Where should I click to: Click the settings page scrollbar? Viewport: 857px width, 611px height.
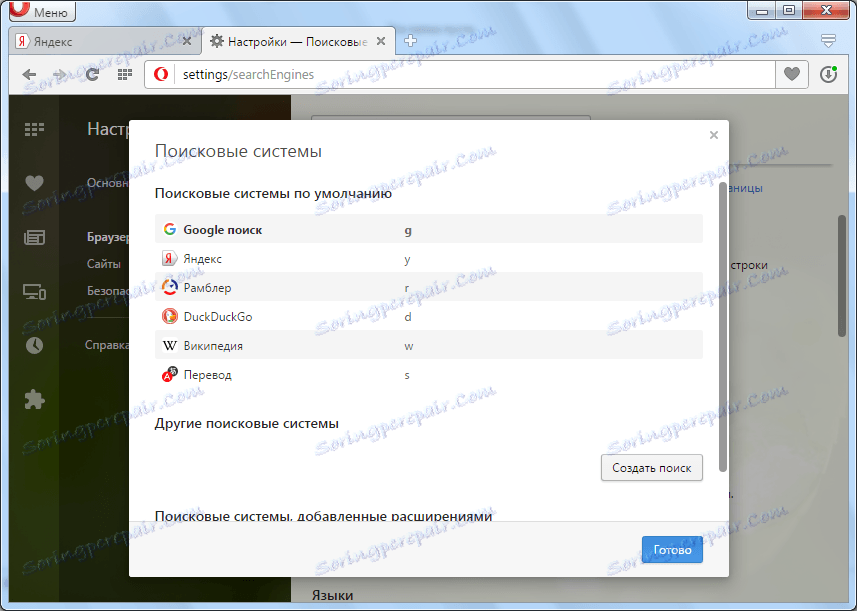tap(842, 275)
